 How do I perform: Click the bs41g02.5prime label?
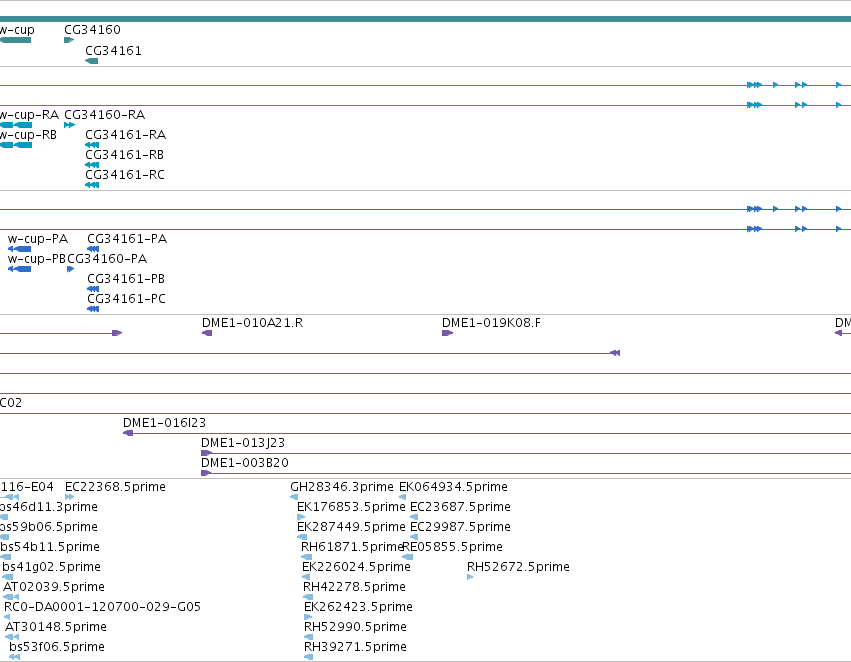[52, 568]
